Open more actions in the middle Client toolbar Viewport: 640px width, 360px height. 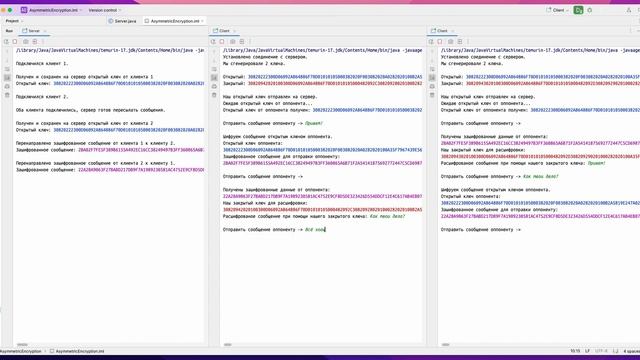coord(250,42)
